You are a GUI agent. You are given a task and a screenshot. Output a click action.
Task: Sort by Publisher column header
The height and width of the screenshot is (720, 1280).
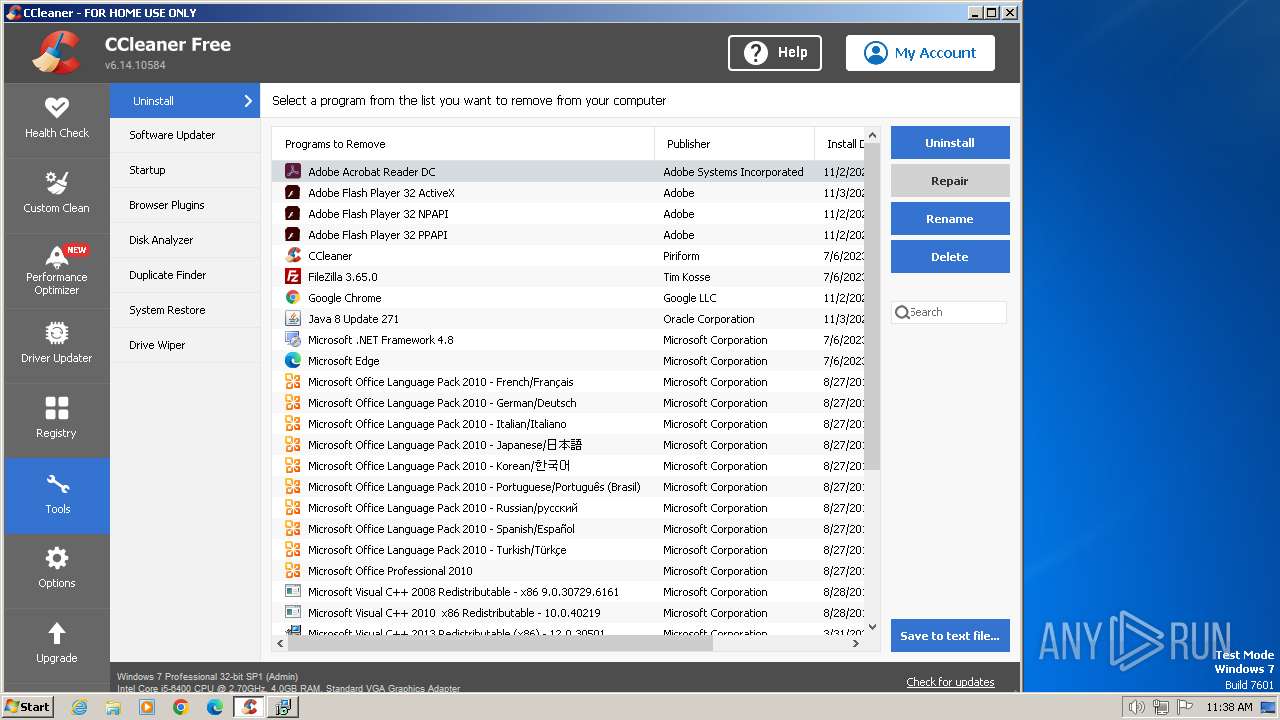(x=734, y=144)
